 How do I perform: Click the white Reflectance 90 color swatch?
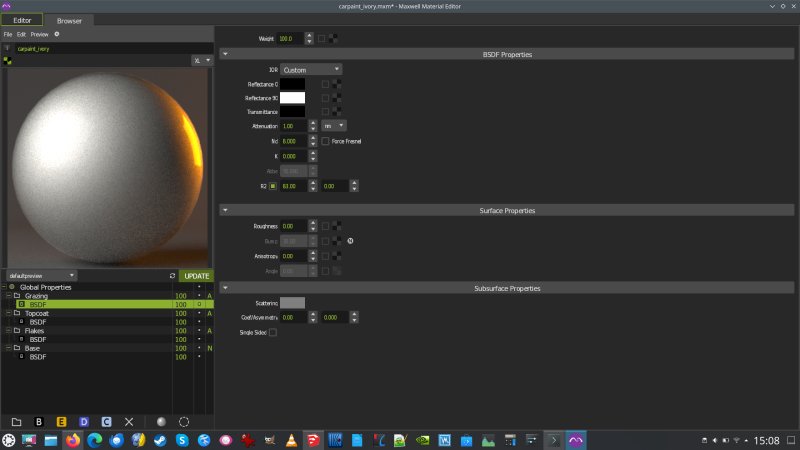click(293, 98)
